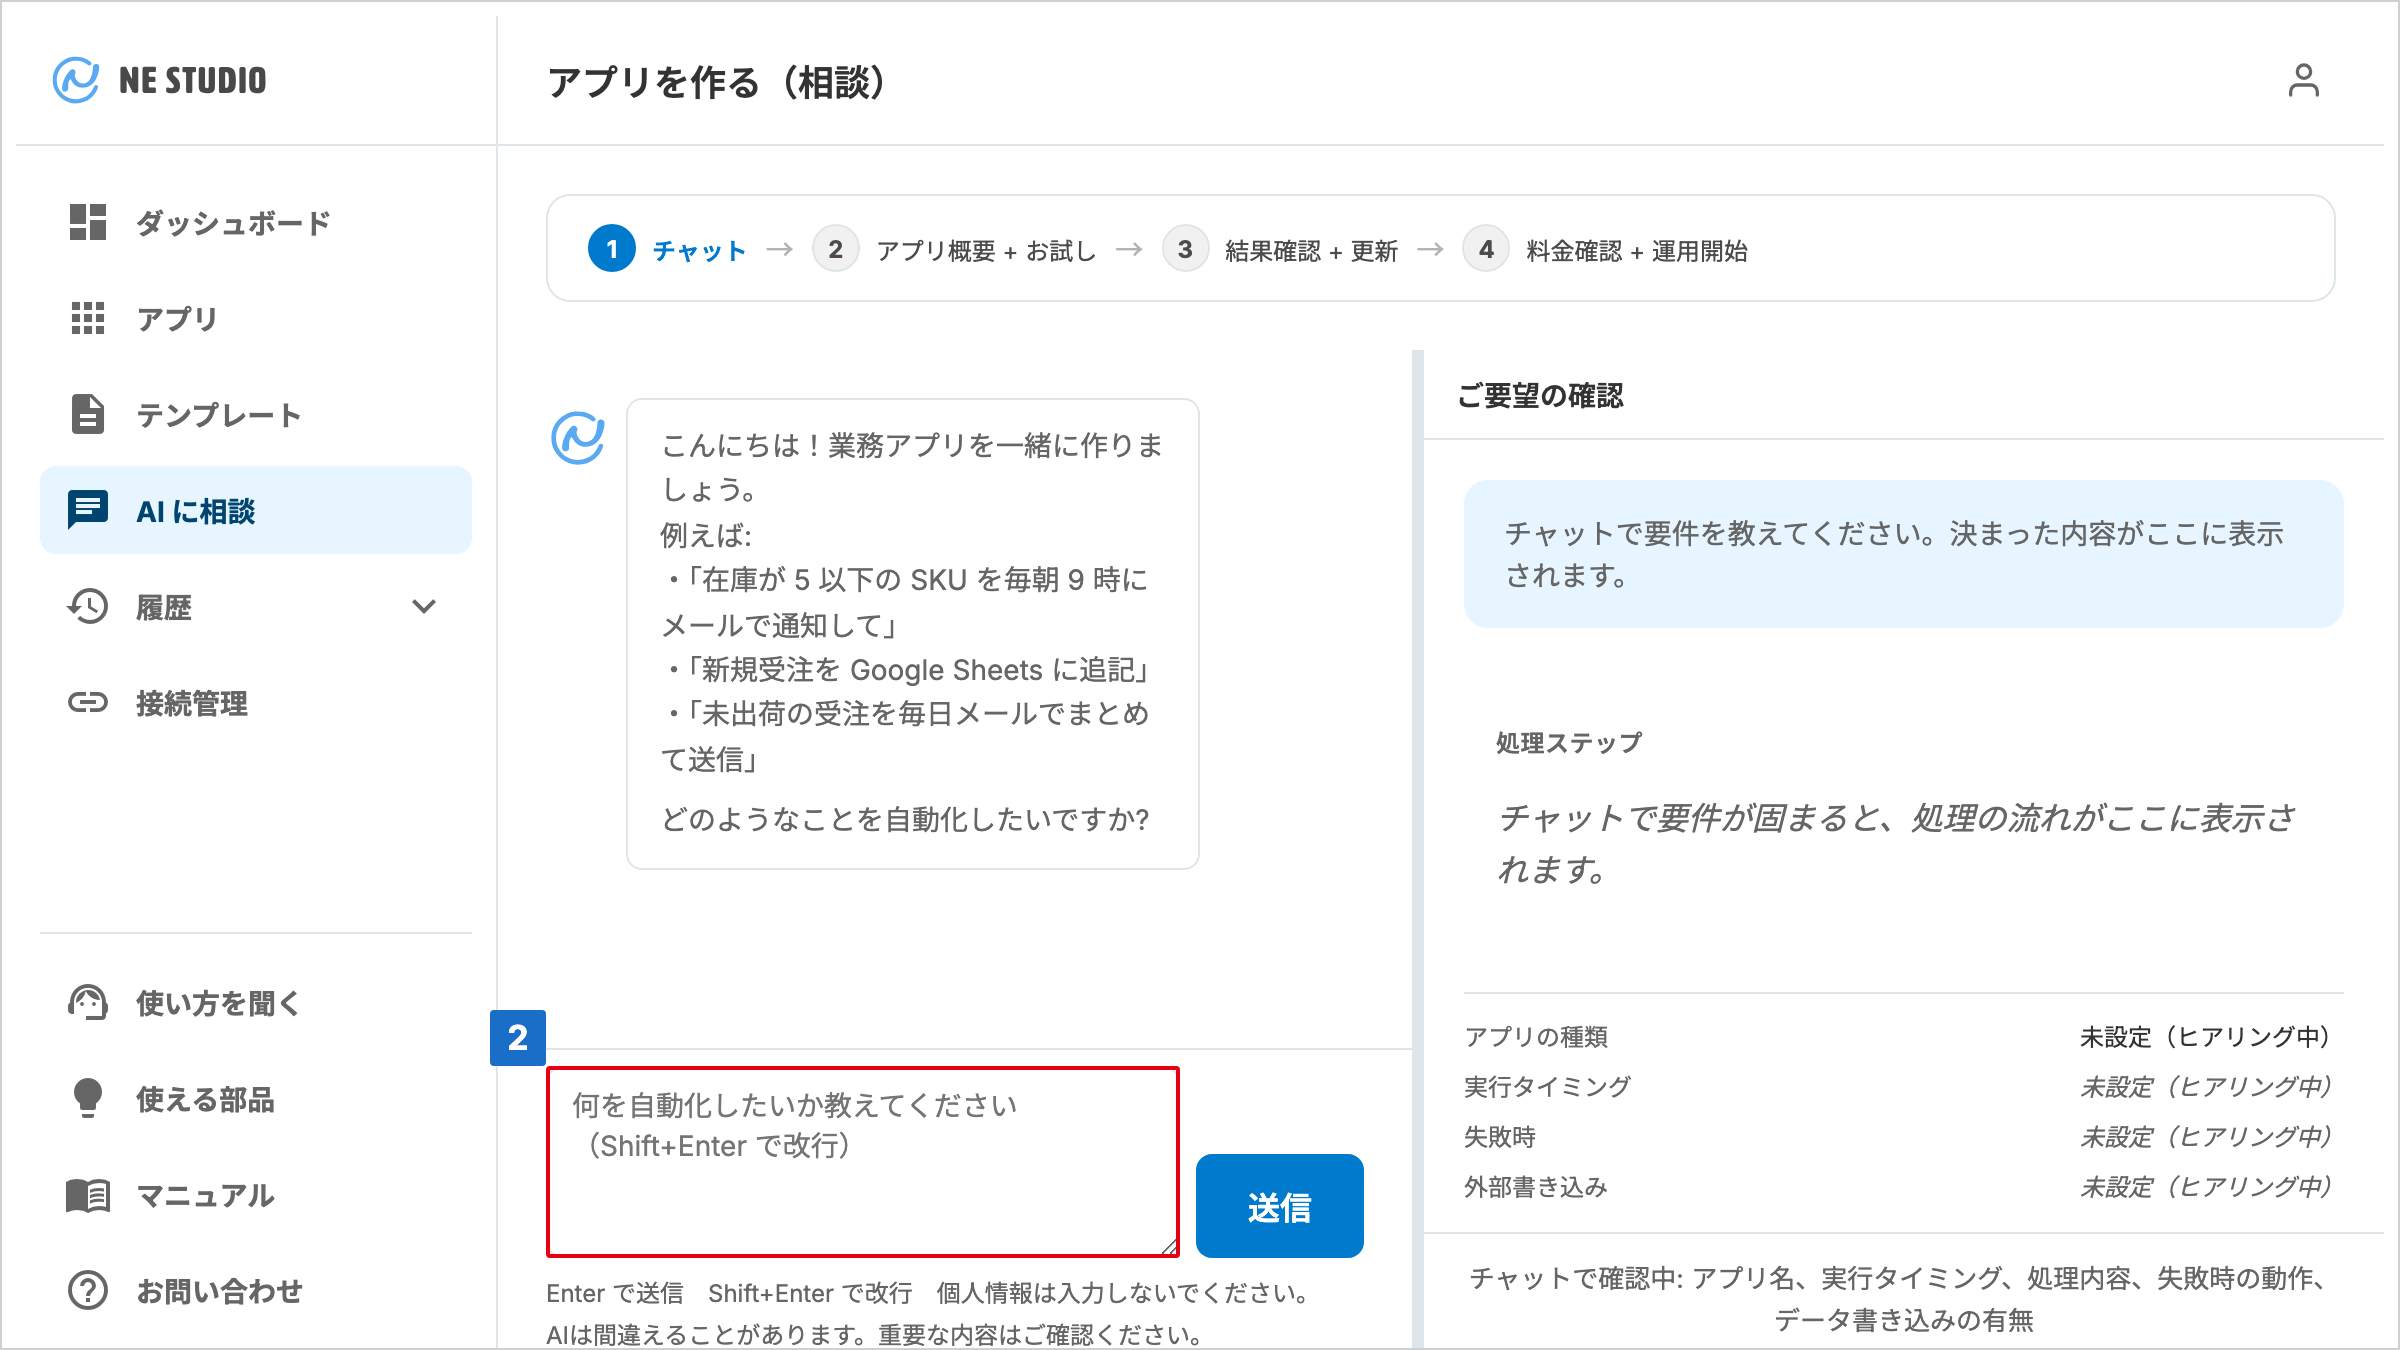Open お問い合わせ link
Screen dimensions: 2400x1350
coord(256,1290)
